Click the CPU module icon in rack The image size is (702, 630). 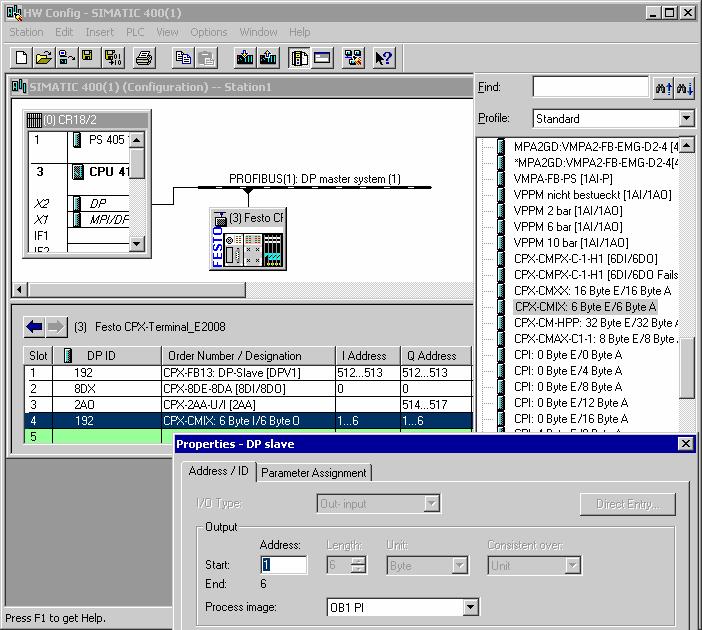click(78, 171)
